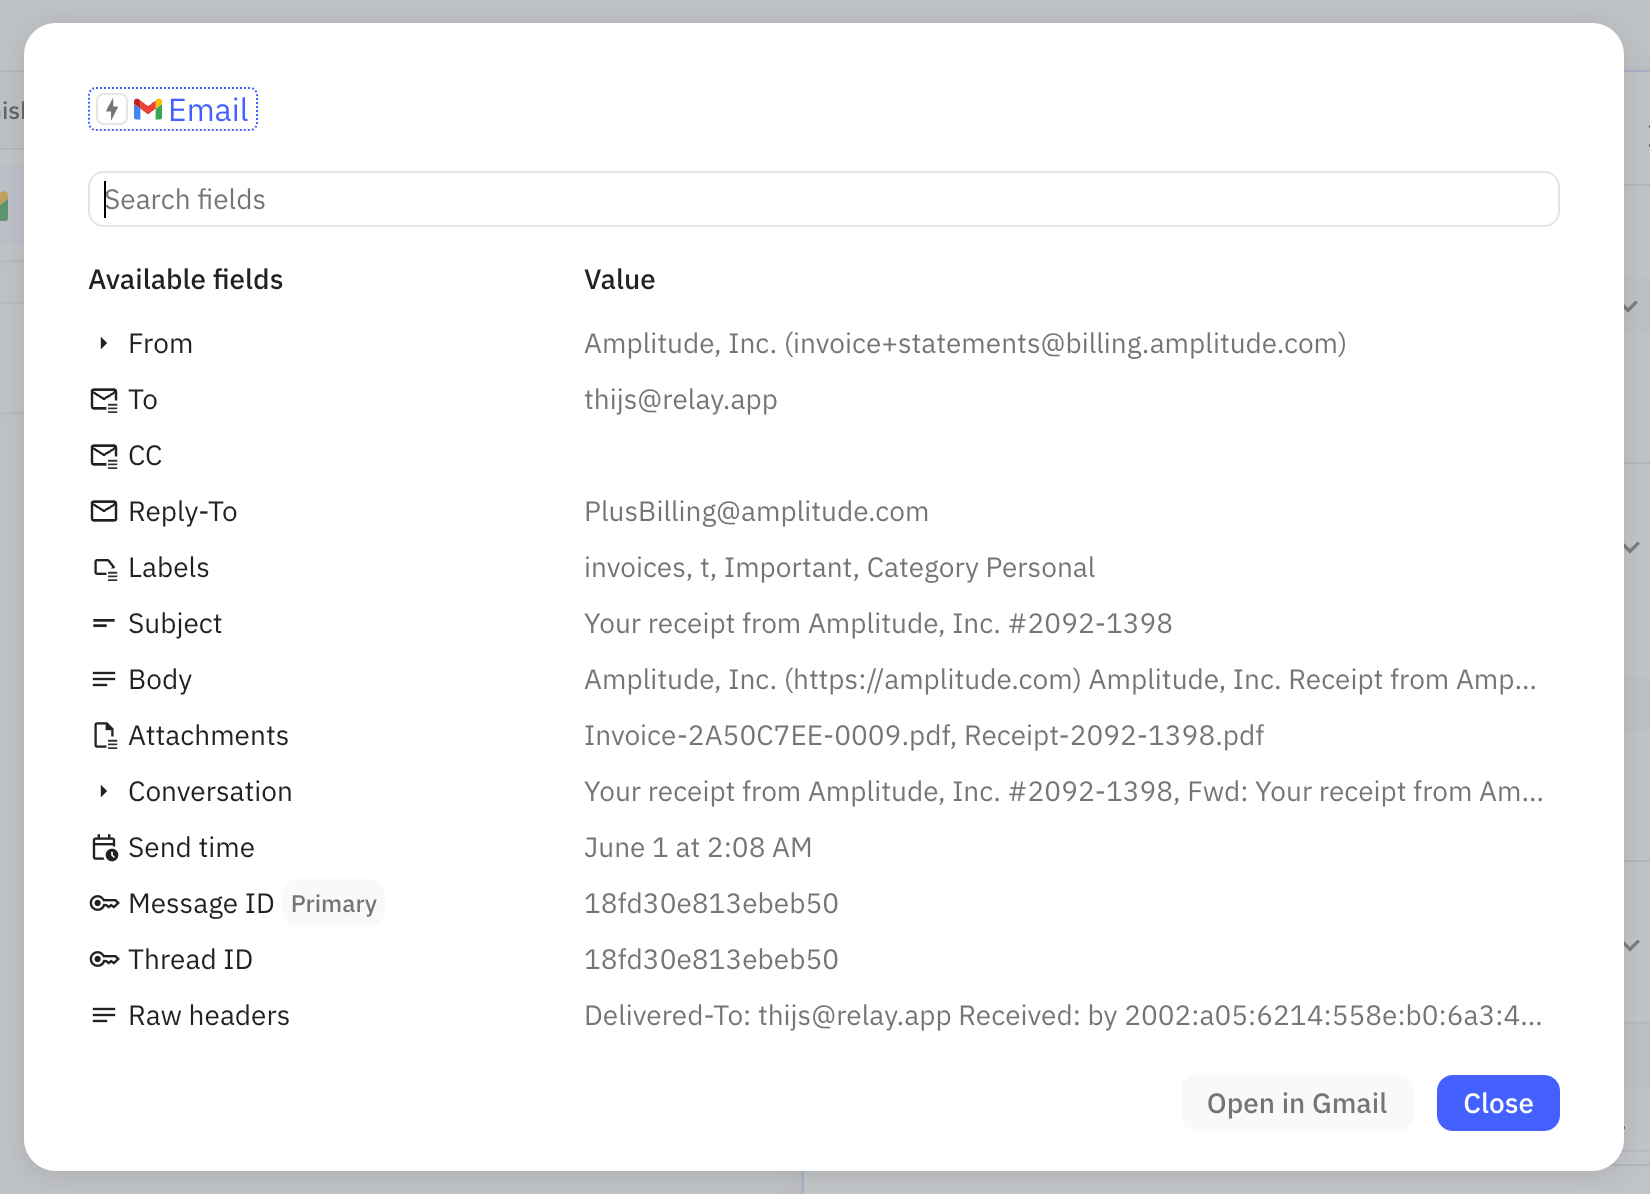
Task: Click the Subject short-text icon
Action: point(104,624)
